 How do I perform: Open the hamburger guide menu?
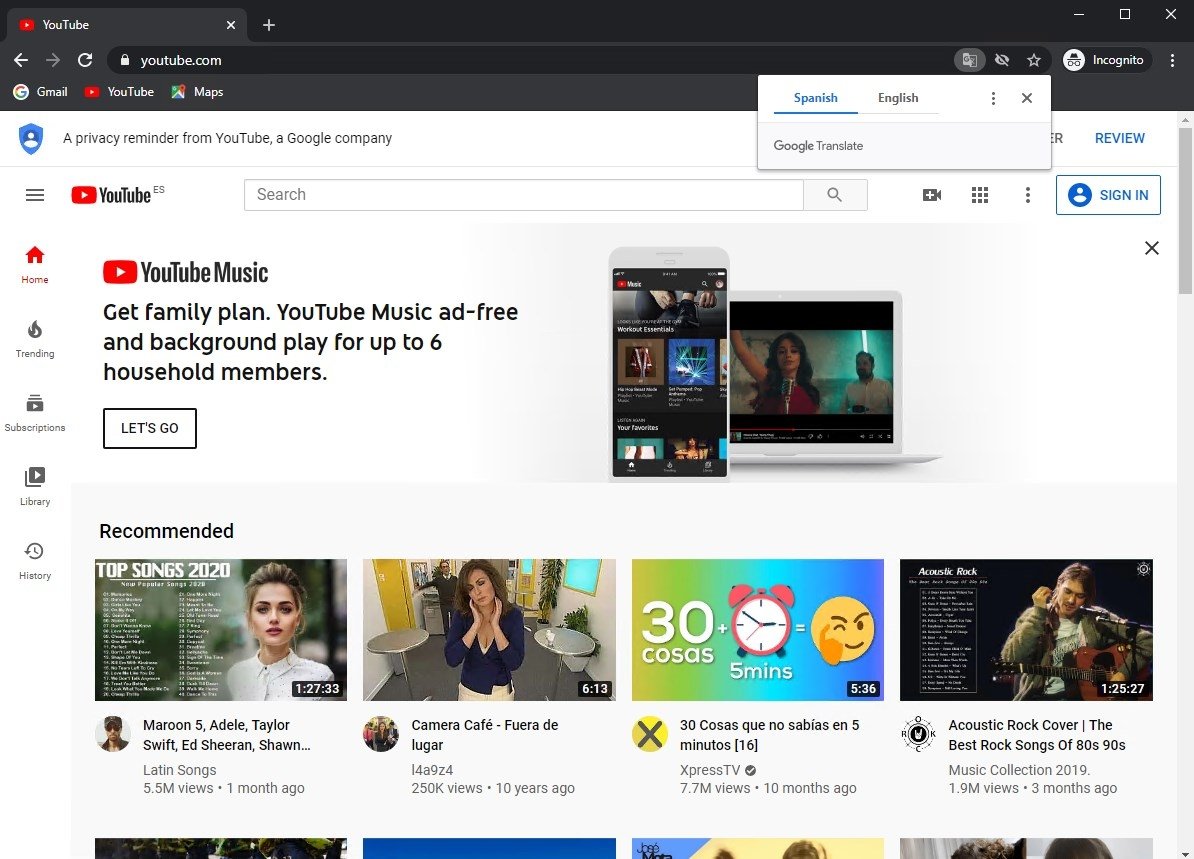35,195
